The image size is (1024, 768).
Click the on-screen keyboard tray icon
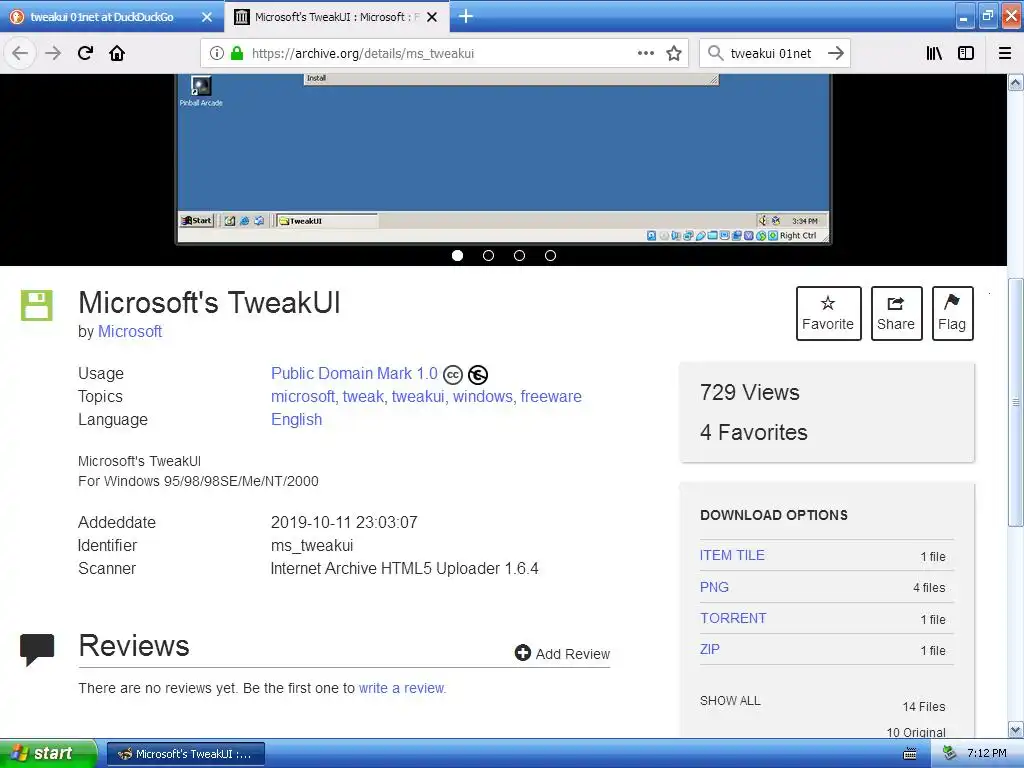pyautogui.click(x=909, y=754)
